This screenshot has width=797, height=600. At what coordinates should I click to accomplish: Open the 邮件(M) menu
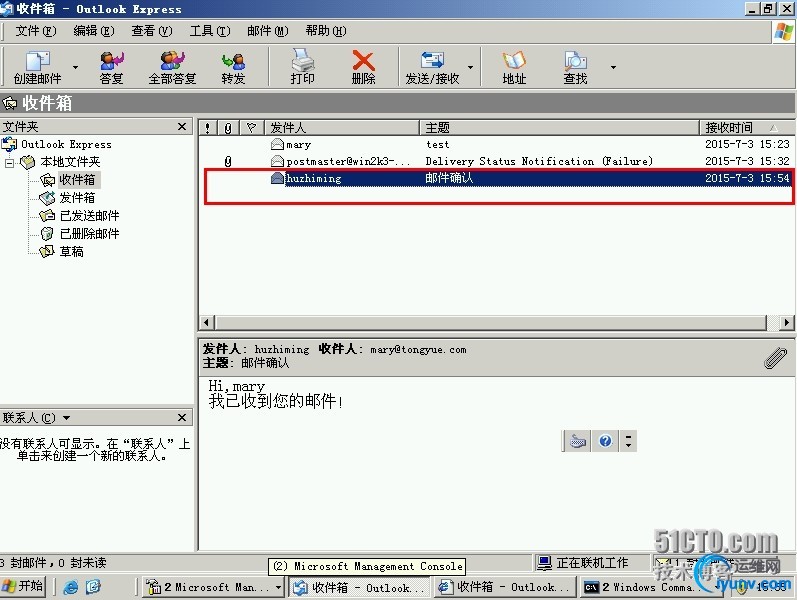(267, 31)
